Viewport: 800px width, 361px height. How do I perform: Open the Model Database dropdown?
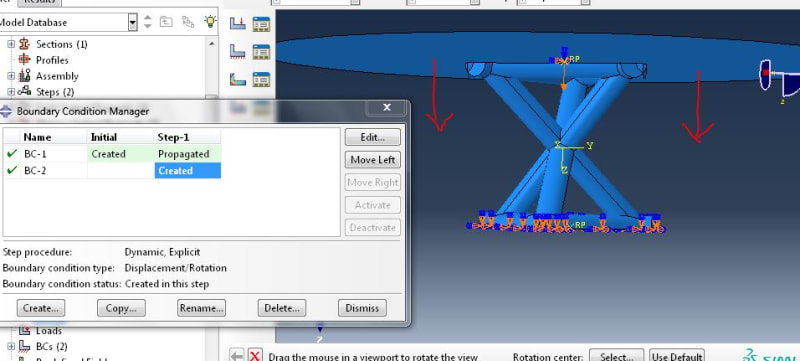point(133,22)
